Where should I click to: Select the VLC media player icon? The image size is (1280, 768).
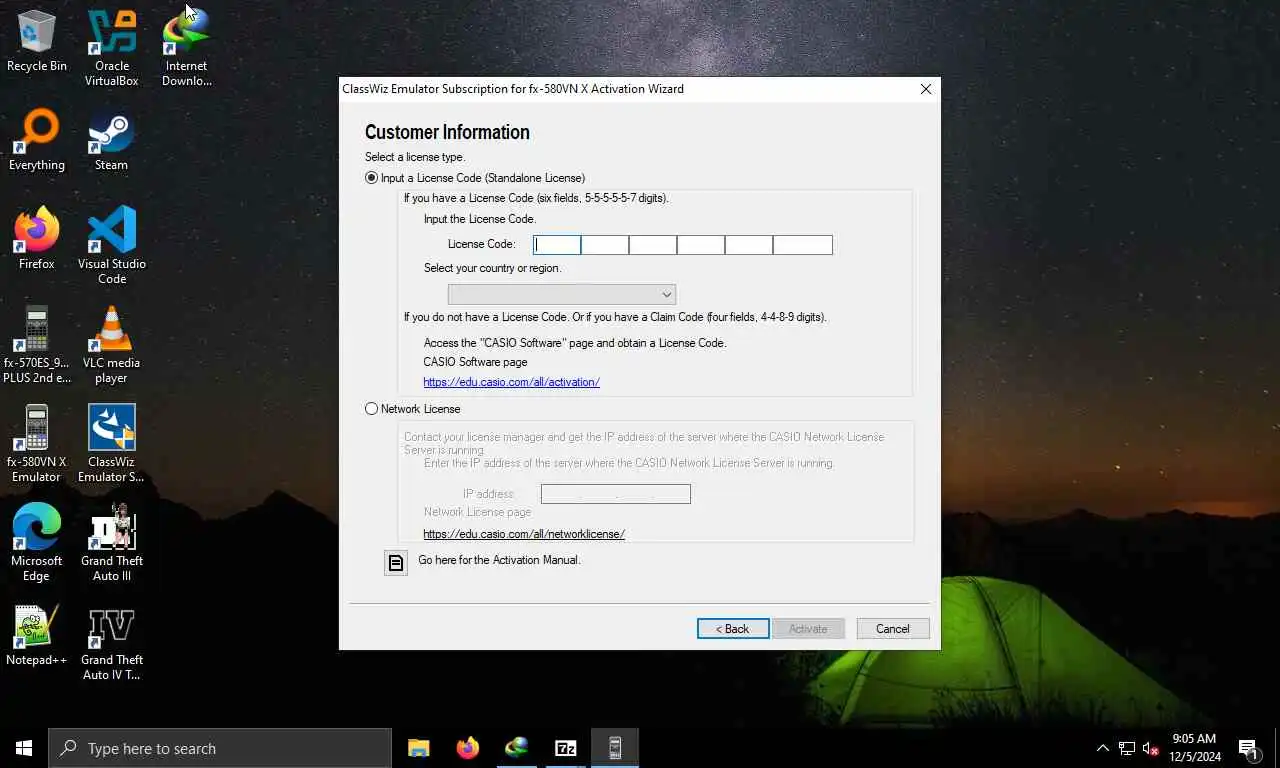click(x=112, y=344)
